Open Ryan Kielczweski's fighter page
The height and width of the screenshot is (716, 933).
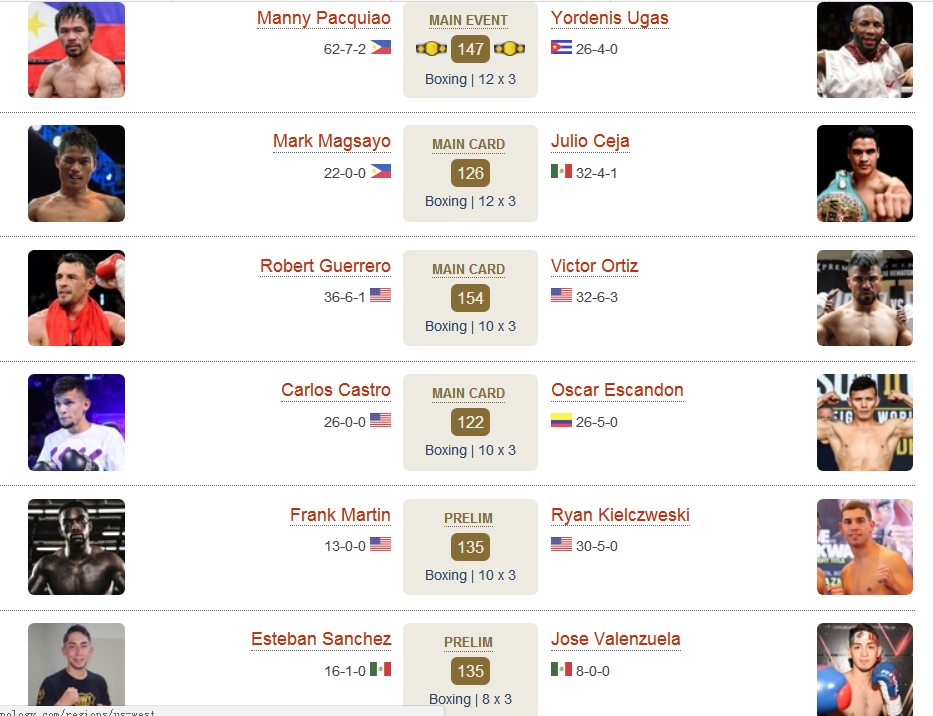[x=621, y=515]
